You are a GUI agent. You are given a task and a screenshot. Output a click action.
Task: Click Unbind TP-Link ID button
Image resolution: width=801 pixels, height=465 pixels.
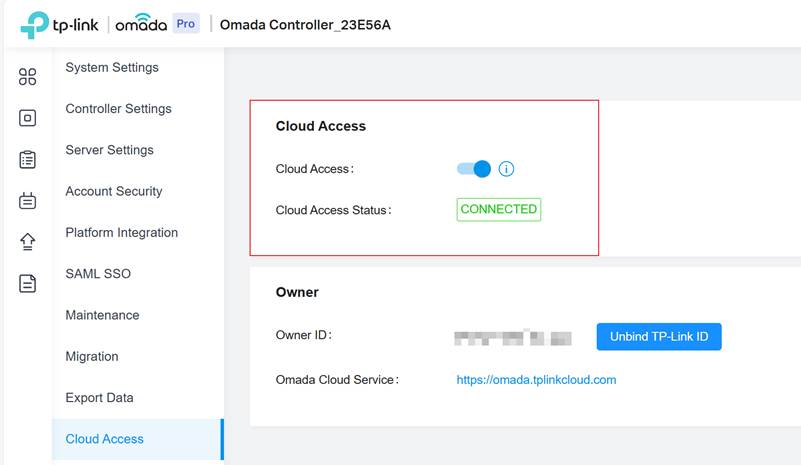tap(659, 337)
